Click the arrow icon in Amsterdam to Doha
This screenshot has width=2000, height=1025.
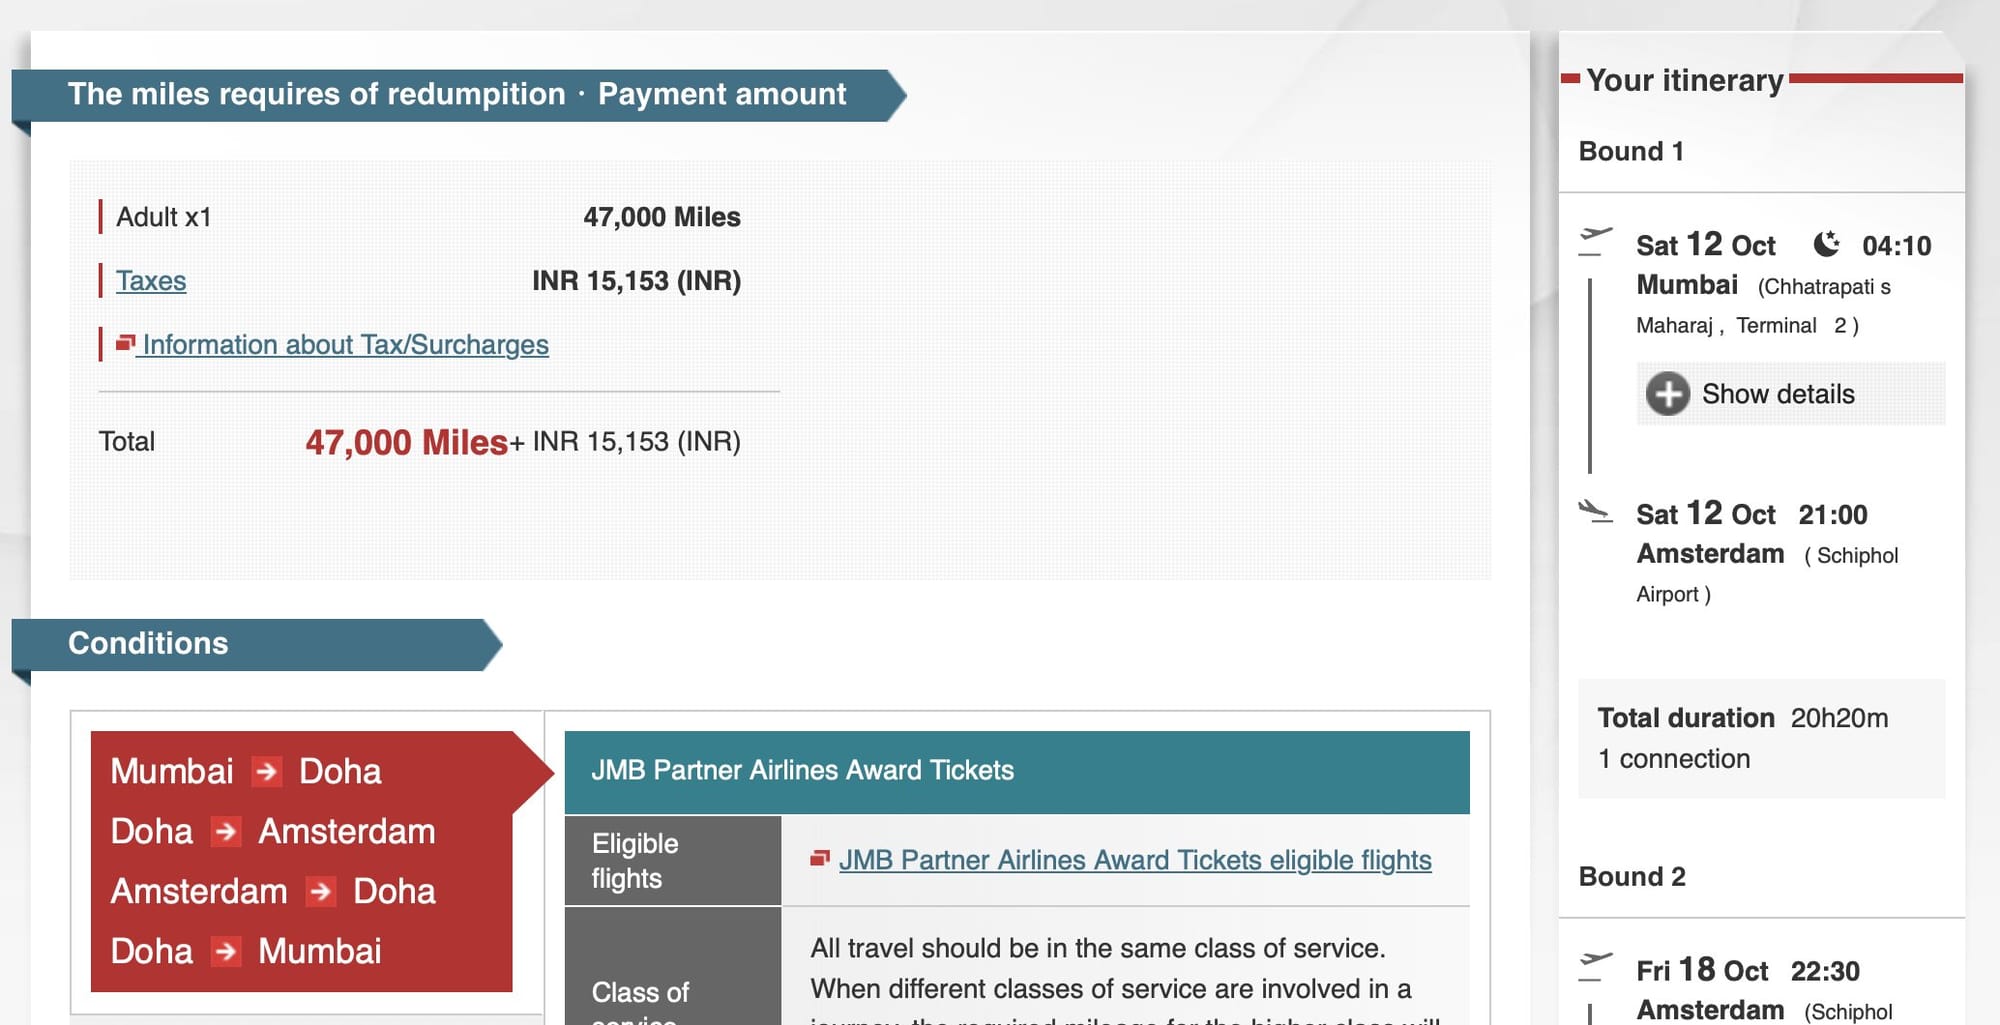[x=320, y=891]
